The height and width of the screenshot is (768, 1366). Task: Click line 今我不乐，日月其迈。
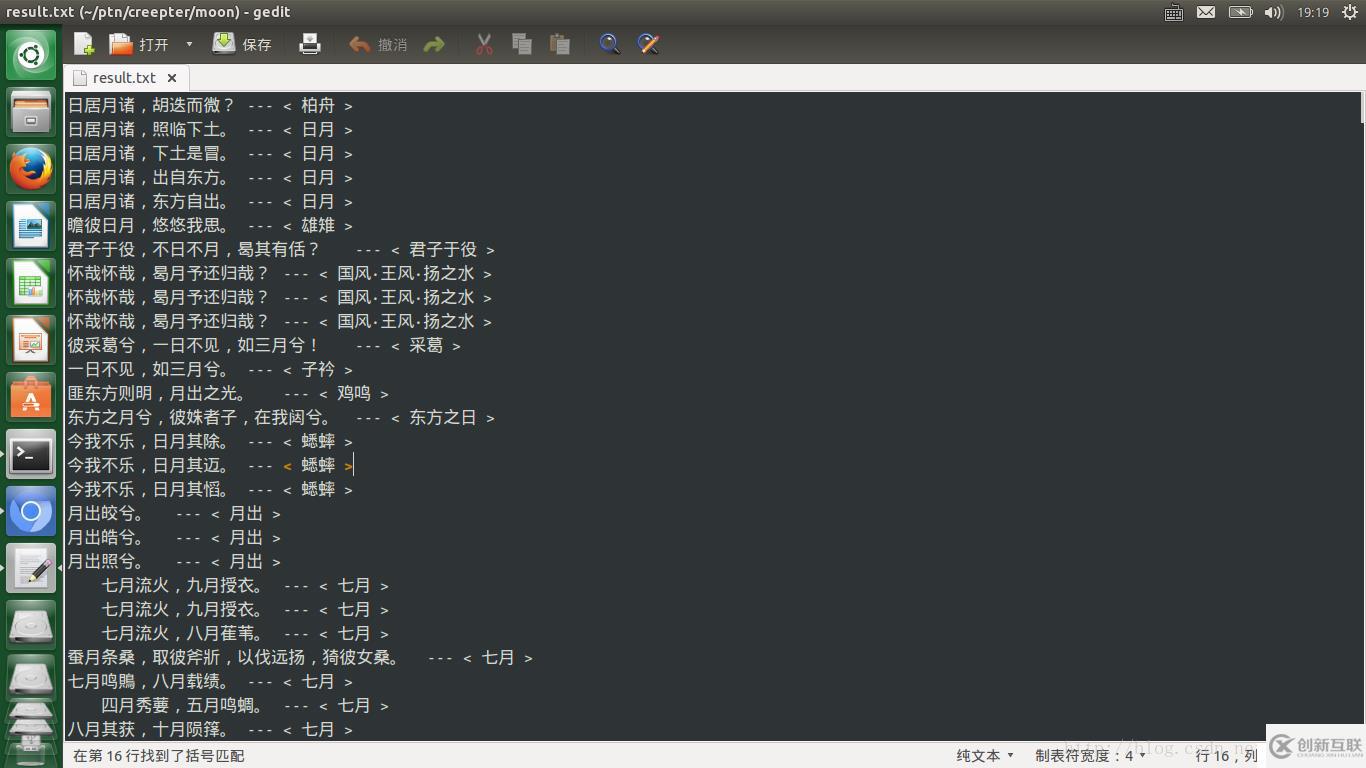coord(210,465)
